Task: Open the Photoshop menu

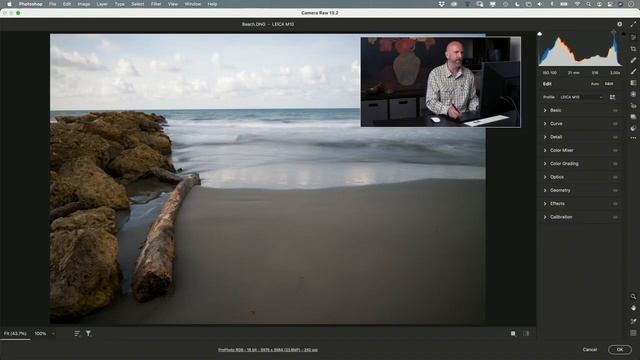Action: coord(31,4)
